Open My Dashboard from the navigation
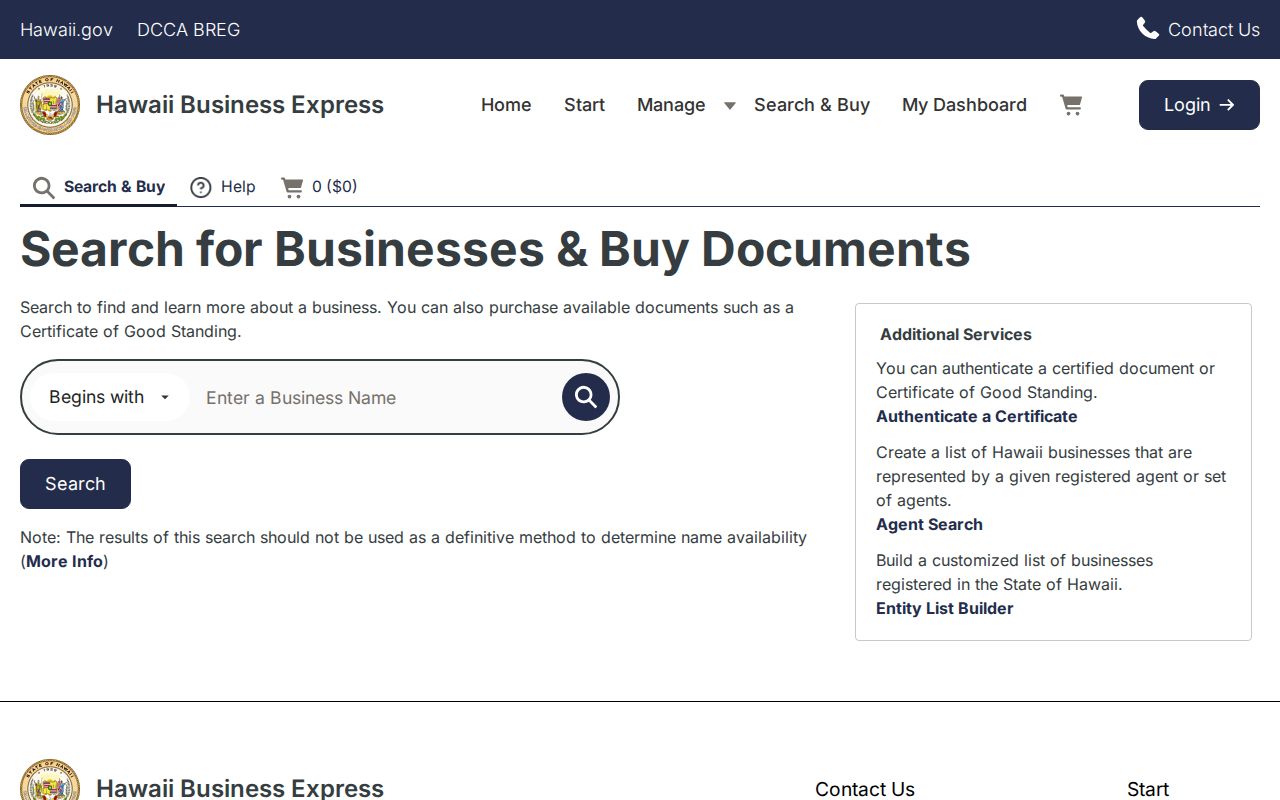Image resolution: width=1280 pixels, height=800 pixels. click(x=964, y=105)
